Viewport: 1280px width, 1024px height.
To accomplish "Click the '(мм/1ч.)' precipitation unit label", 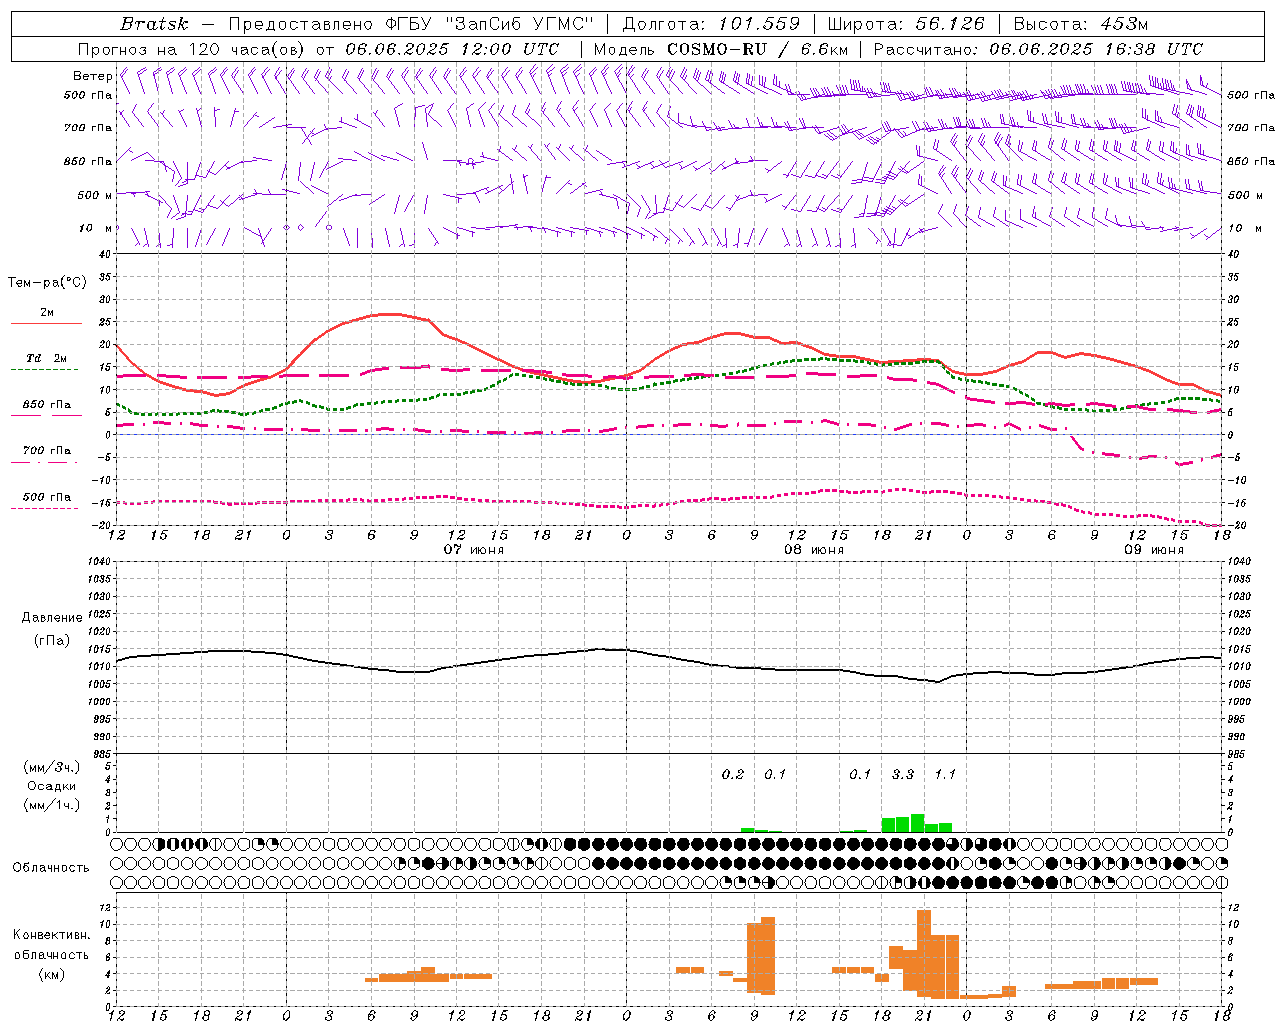I will [52, 805].
